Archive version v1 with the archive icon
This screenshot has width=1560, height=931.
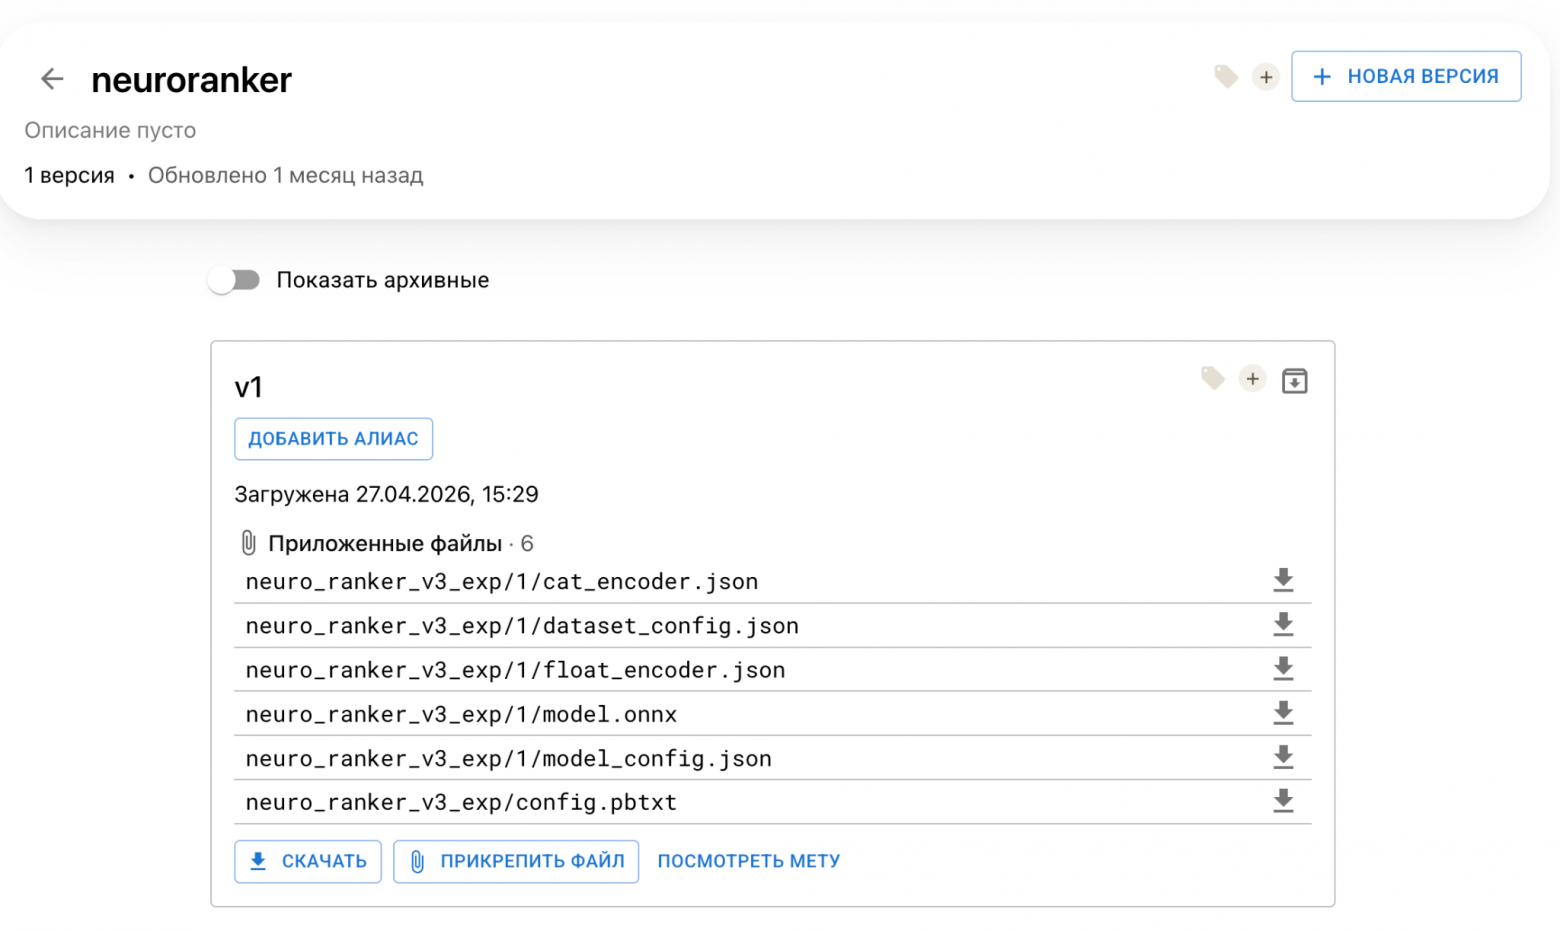[1295, 380]
